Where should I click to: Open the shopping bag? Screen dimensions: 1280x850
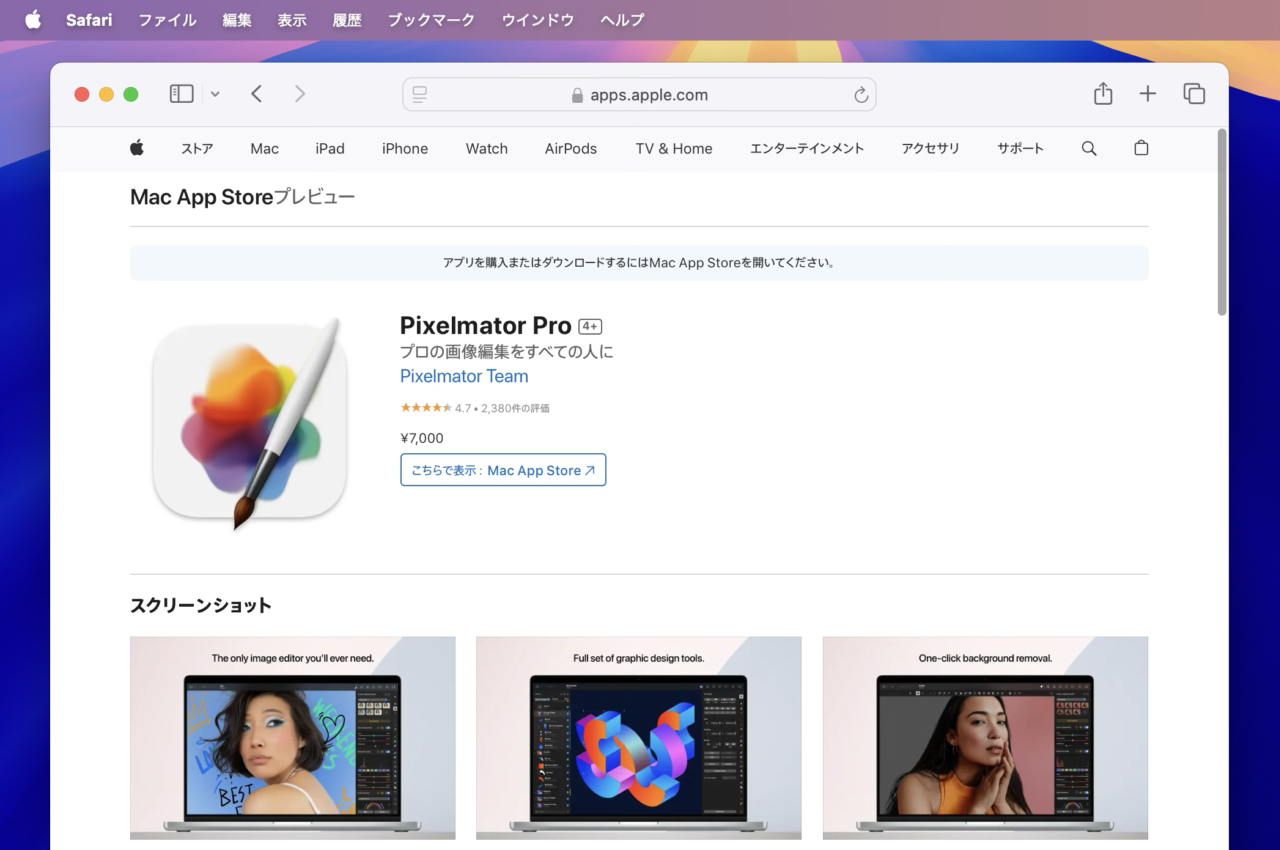click(x=1141, y=148)
